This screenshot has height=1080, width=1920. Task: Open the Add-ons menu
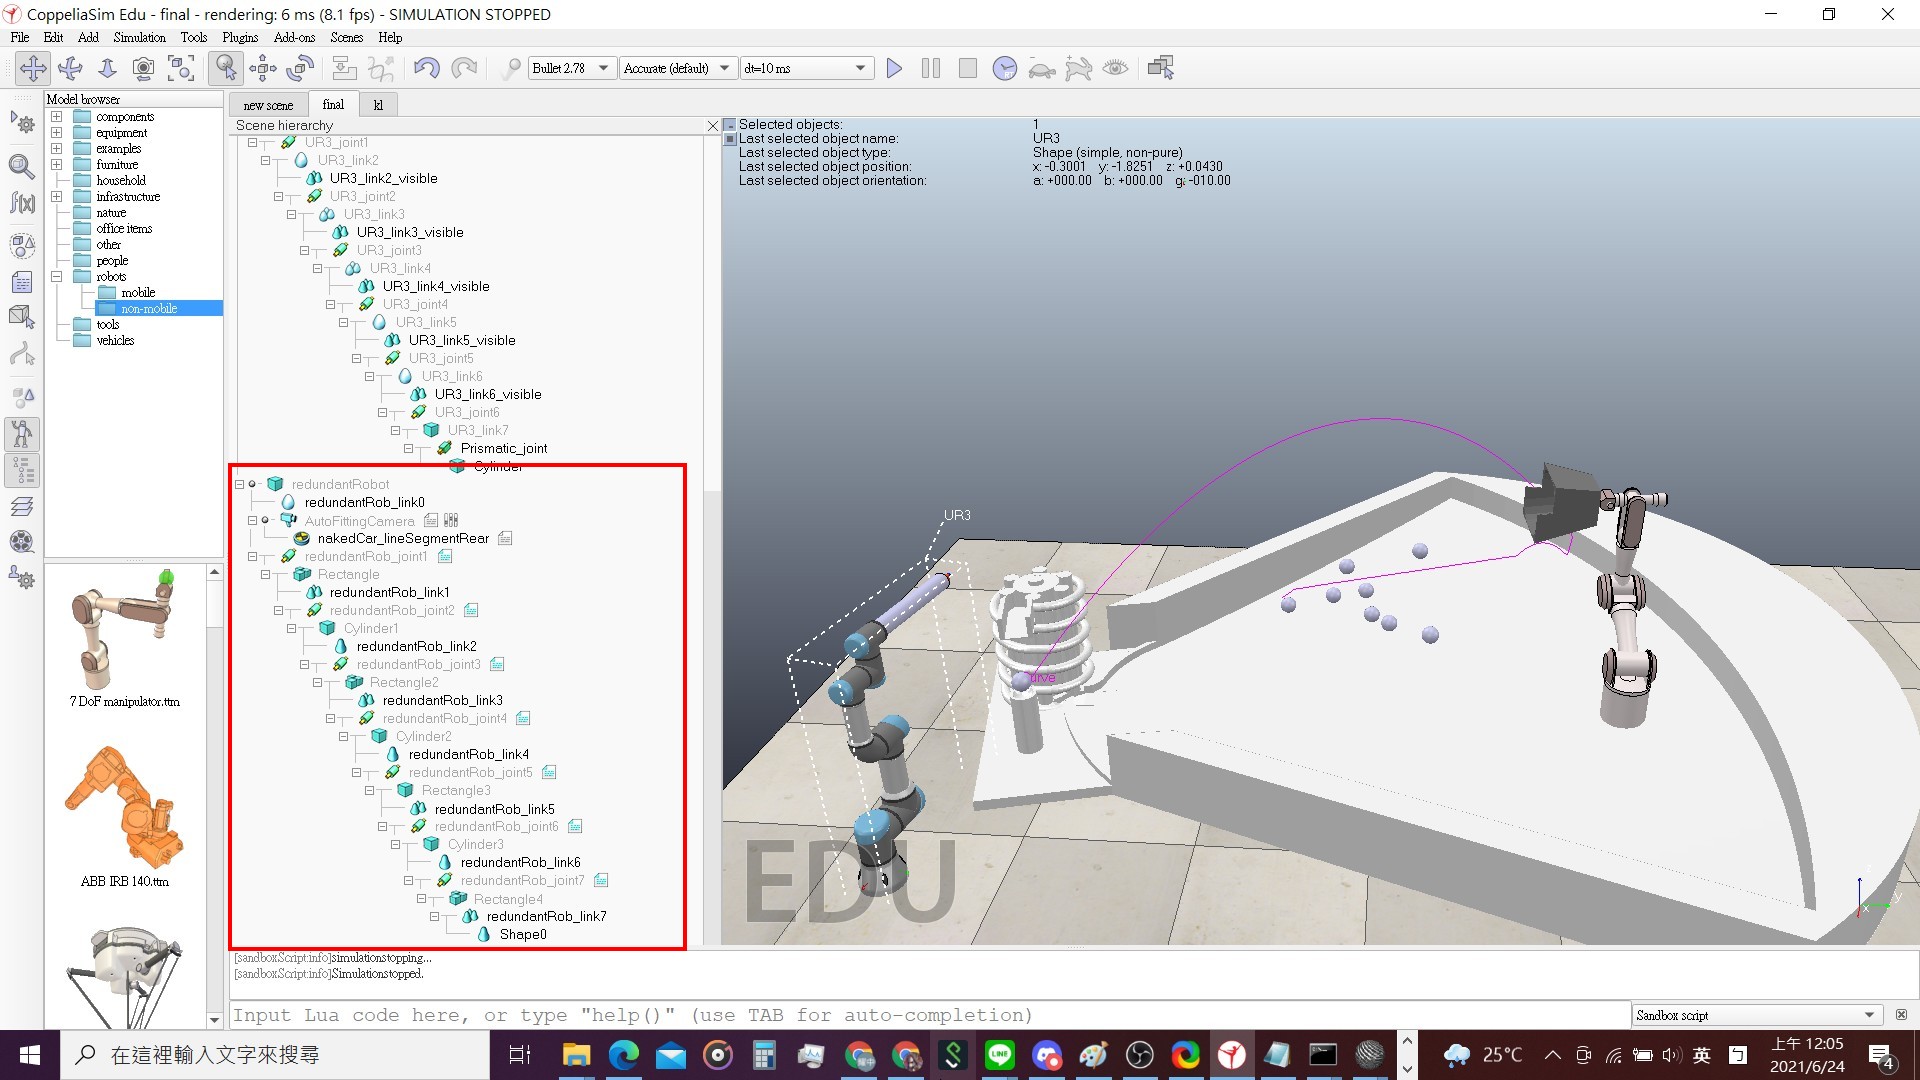tap(294, 37)
